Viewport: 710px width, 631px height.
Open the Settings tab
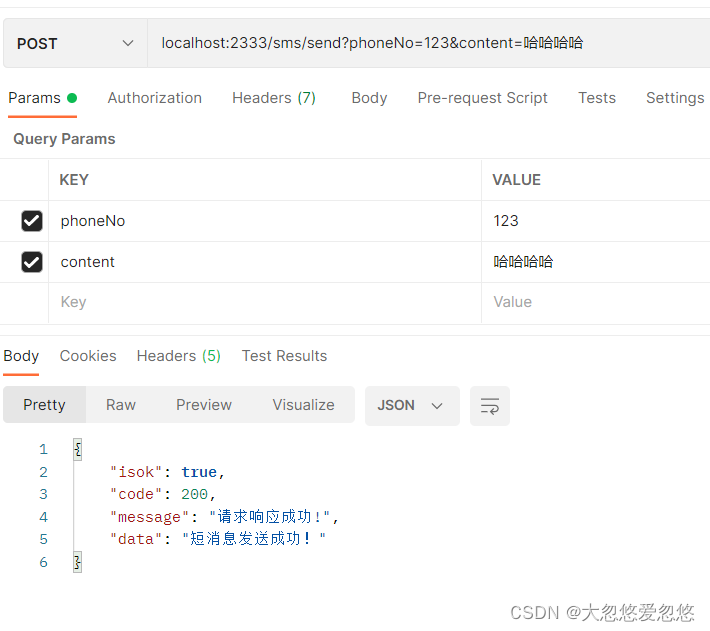click(675, 98)
